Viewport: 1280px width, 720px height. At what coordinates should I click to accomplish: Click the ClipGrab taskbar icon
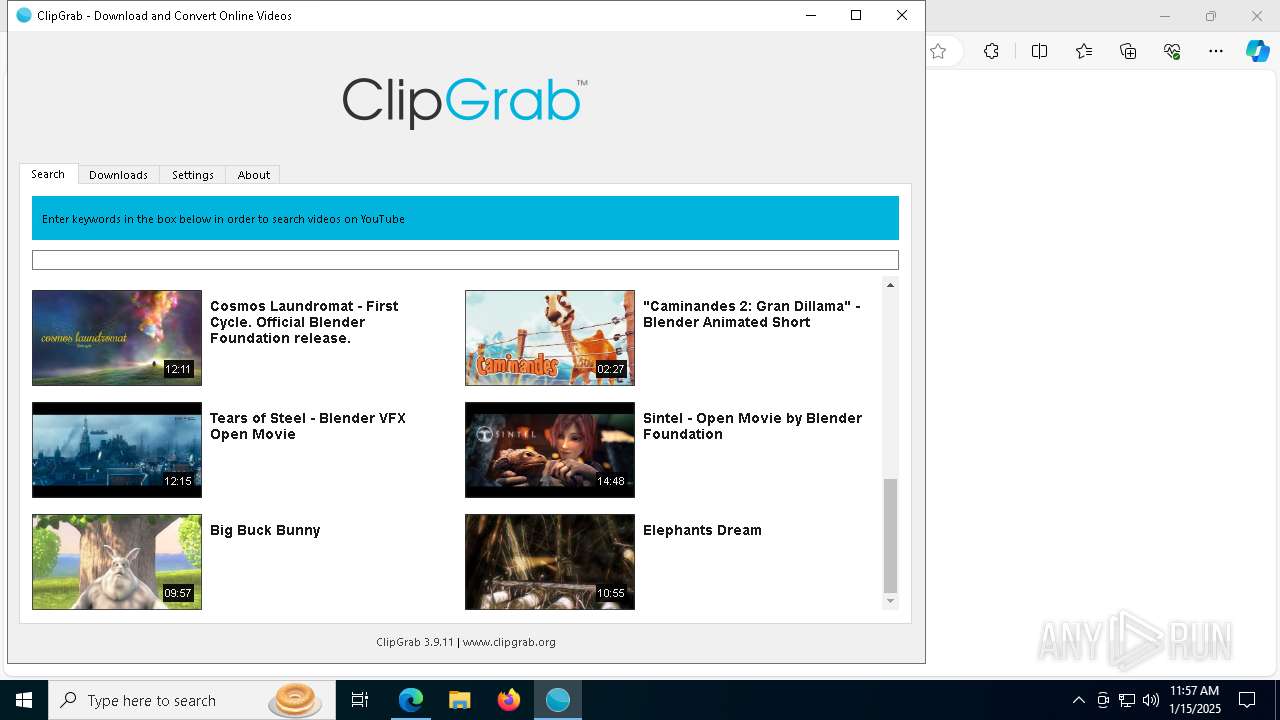pos(558,700)
